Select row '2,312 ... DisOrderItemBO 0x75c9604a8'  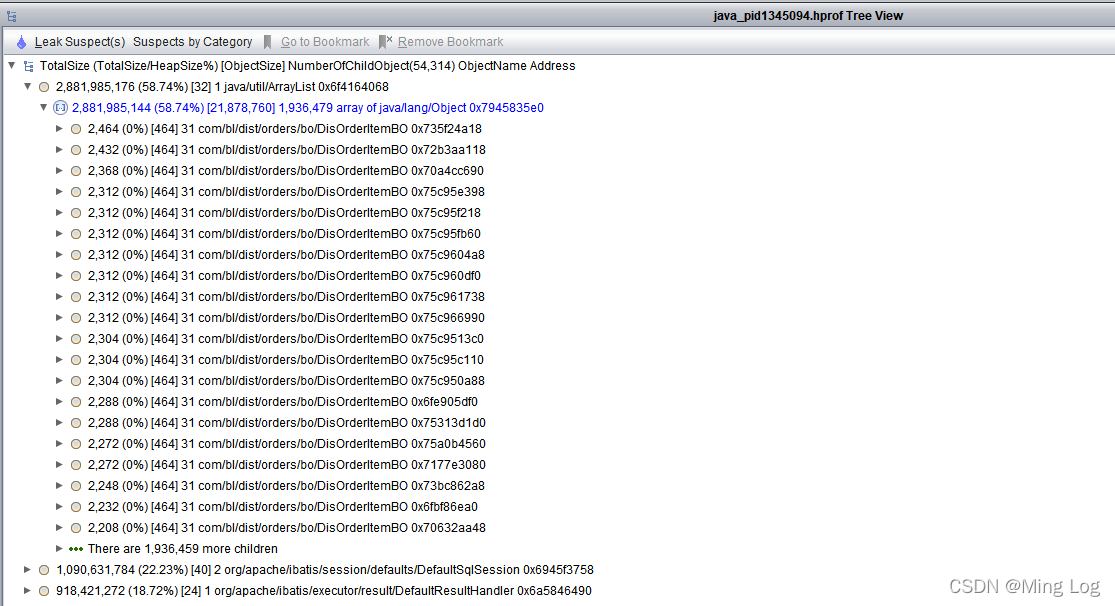point(286,255)
